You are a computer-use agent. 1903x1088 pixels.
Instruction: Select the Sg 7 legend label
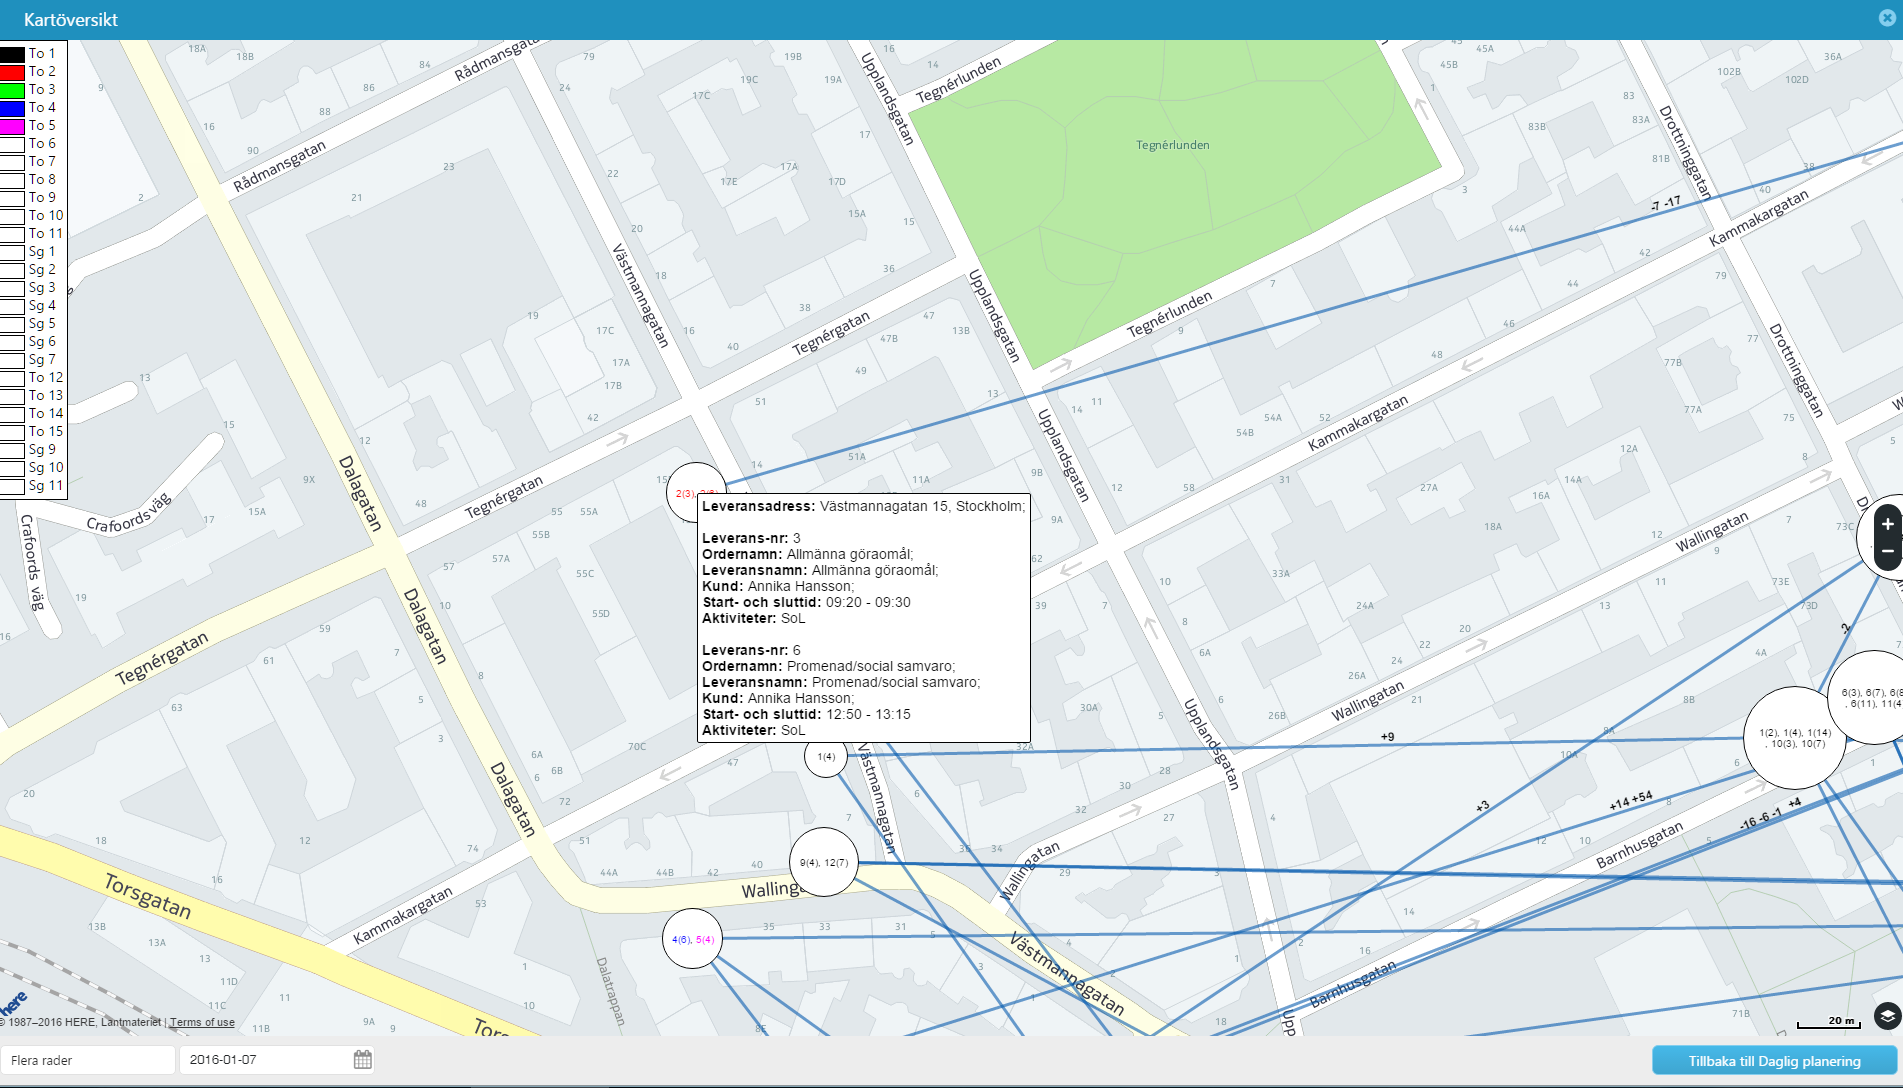pos(42,360)
